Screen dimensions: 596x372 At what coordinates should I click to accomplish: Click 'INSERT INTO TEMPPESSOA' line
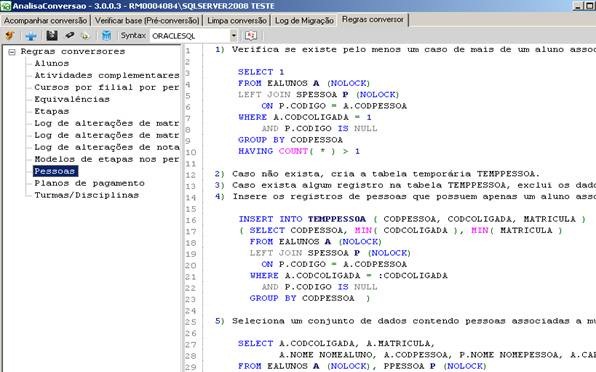click(412, 219)
